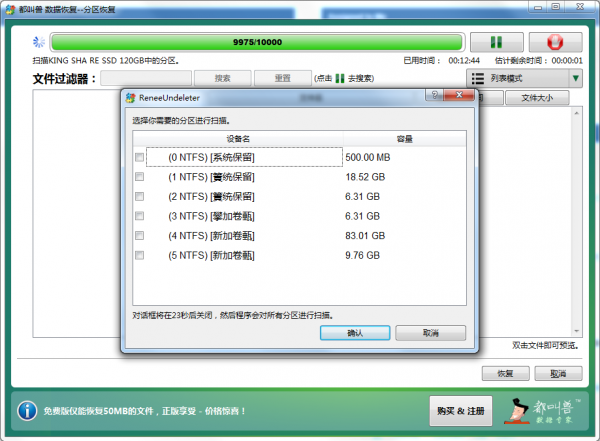Click the spinning loading indicator icon
Viewport: 600px width, 441px height.
[39, 42]
